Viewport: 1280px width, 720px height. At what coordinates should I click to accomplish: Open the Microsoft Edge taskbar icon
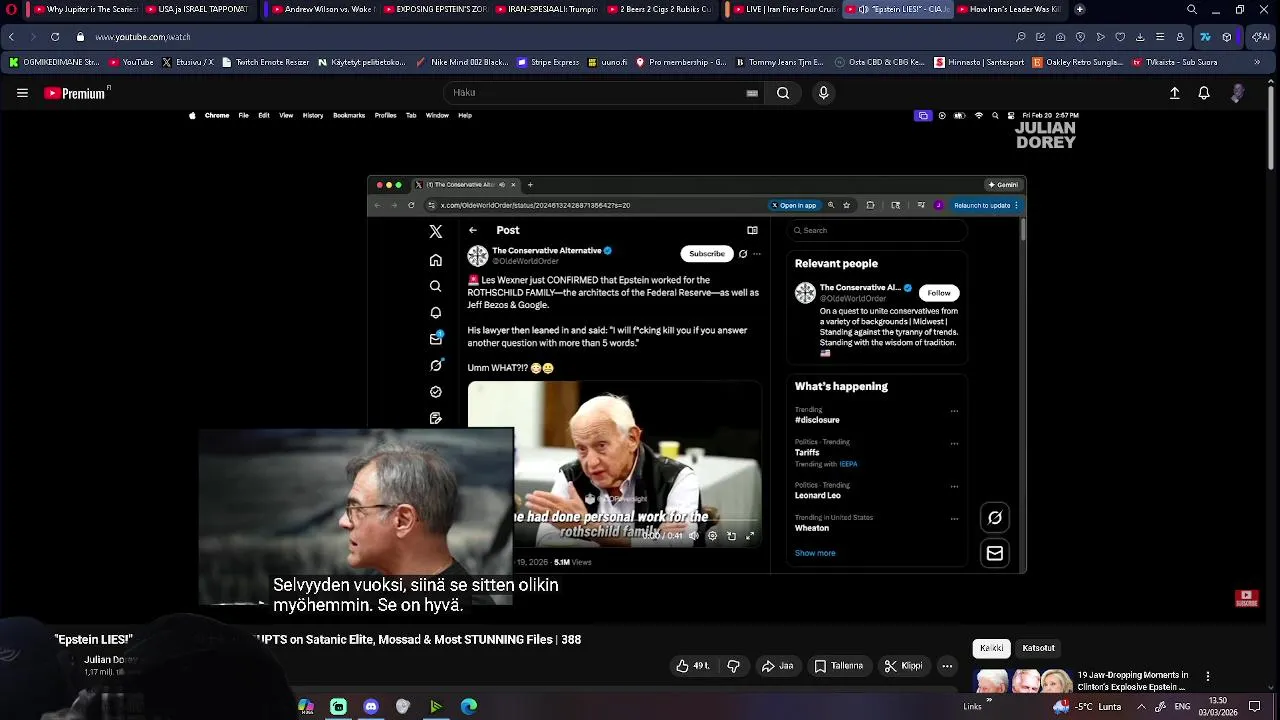[468, 706]
